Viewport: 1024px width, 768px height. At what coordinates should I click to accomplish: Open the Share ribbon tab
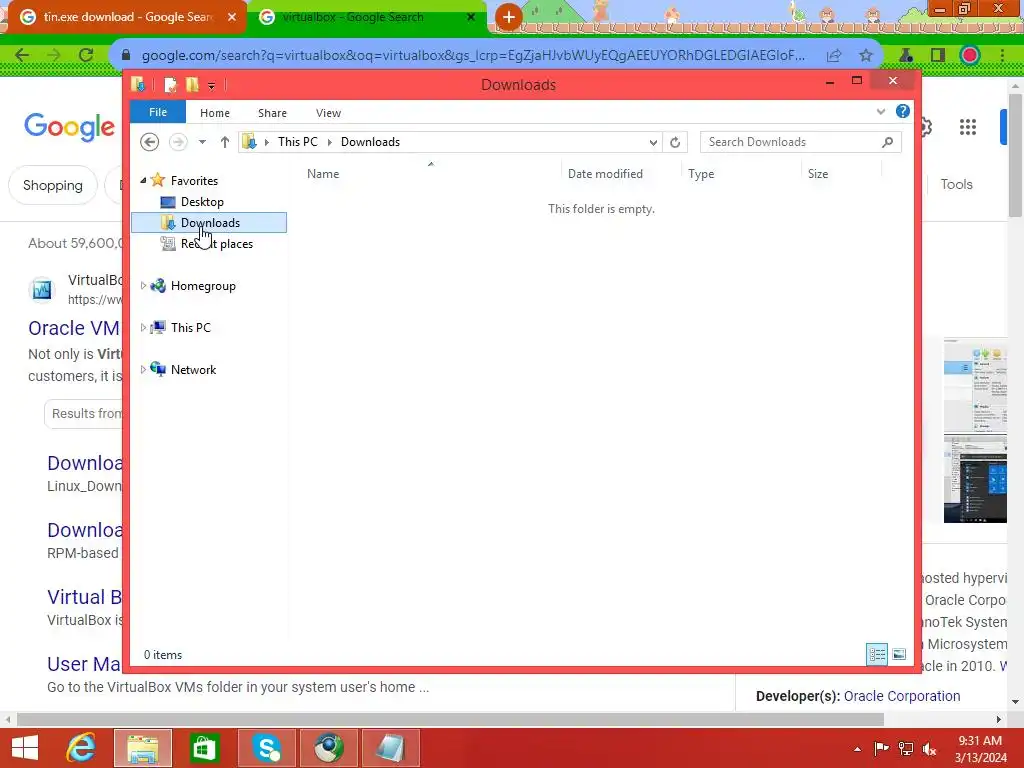click(272, 113)
